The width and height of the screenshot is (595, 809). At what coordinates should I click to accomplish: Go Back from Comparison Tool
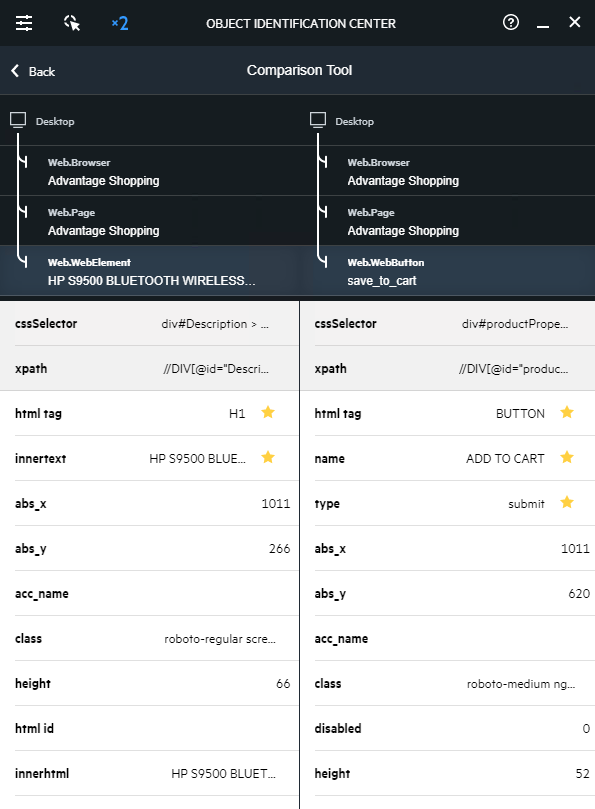33,71
